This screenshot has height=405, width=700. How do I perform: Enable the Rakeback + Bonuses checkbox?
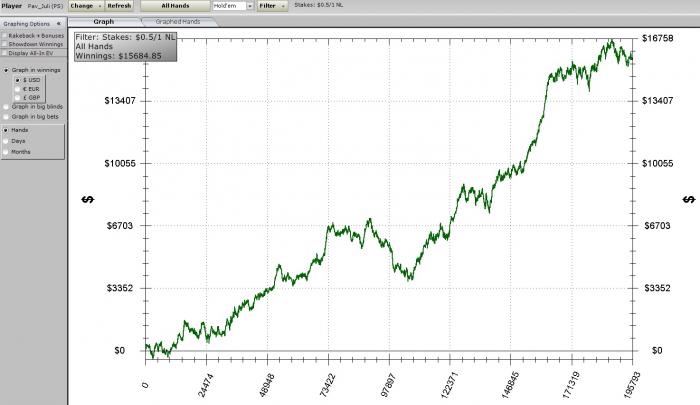4,36
